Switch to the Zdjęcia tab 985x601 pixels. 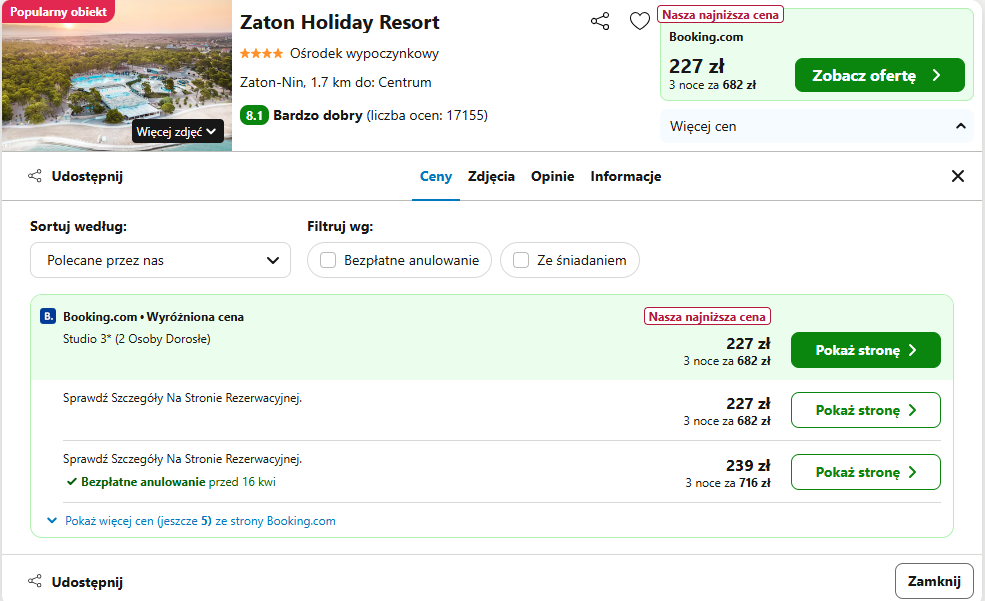click(491, 176)
